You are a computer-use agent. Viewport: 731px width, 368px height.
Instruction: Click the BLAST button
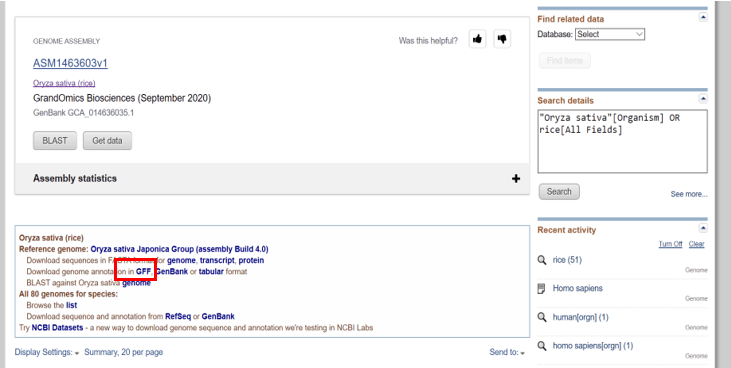55,140
